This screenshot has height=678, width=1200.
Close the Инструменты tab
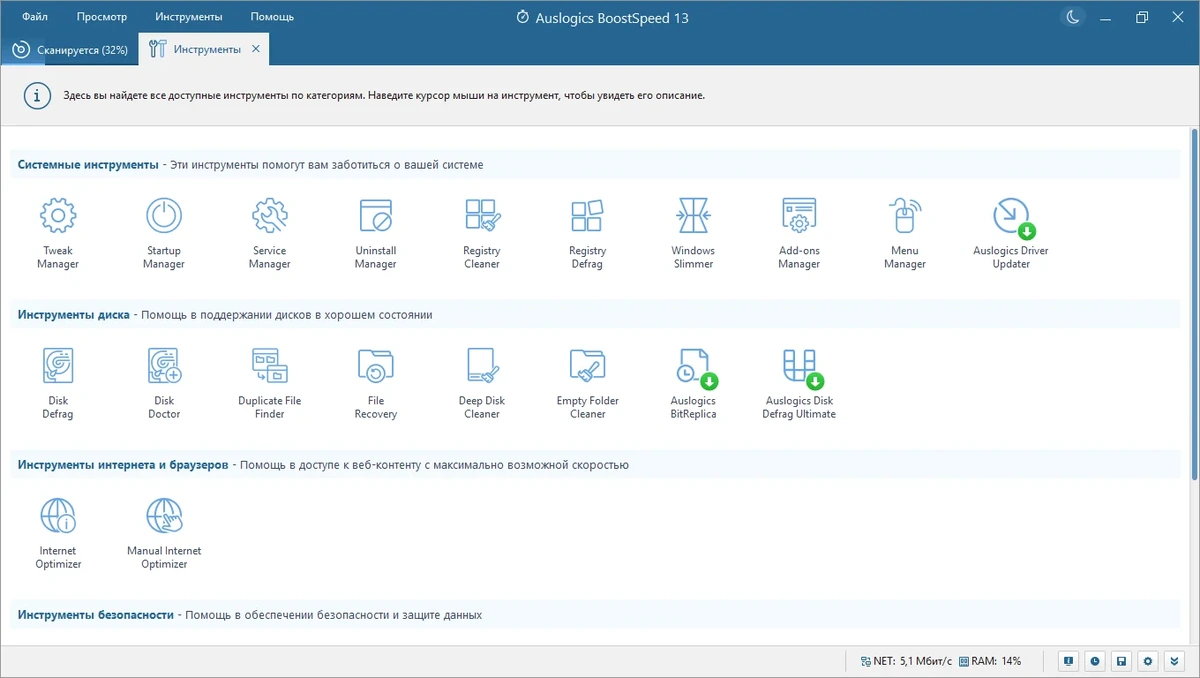coord(256,49)
